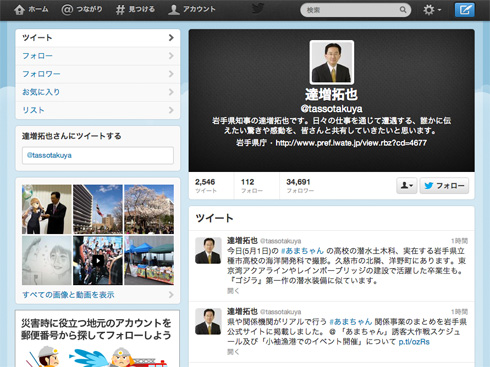Open アカウント with the person icon

click(x=192, y=10)
